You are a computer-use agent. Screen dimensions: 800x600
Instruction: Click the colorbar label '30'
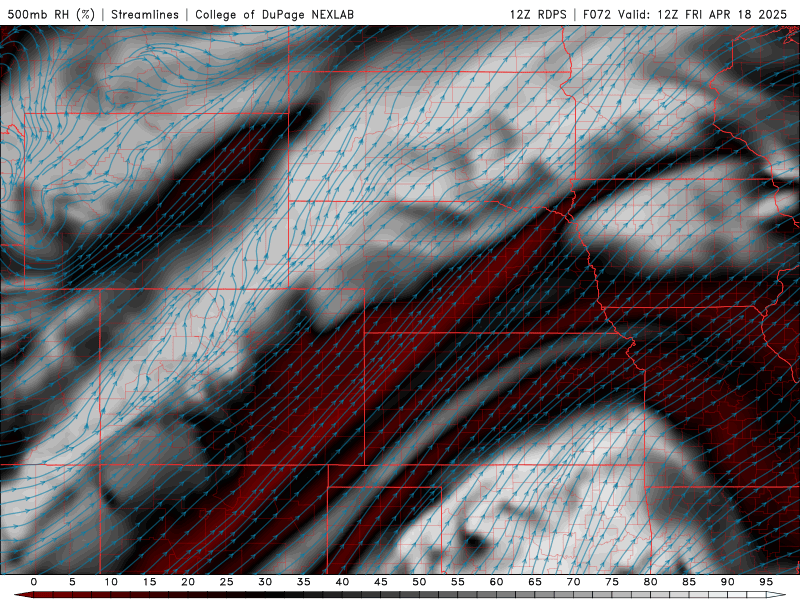[x=265, y=582]
